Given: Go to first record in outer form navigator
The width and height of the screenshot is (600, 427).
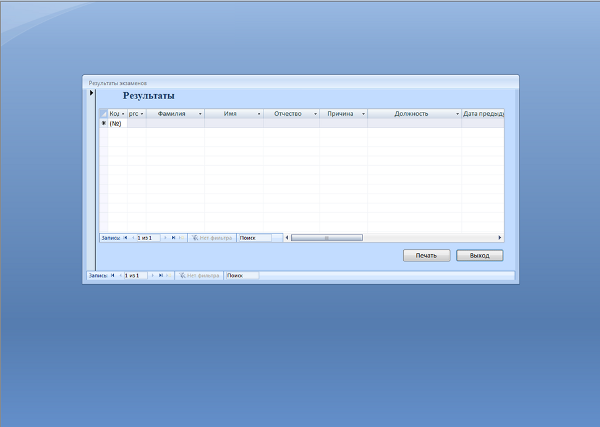Looking at the screenshot, I should 112,275.
